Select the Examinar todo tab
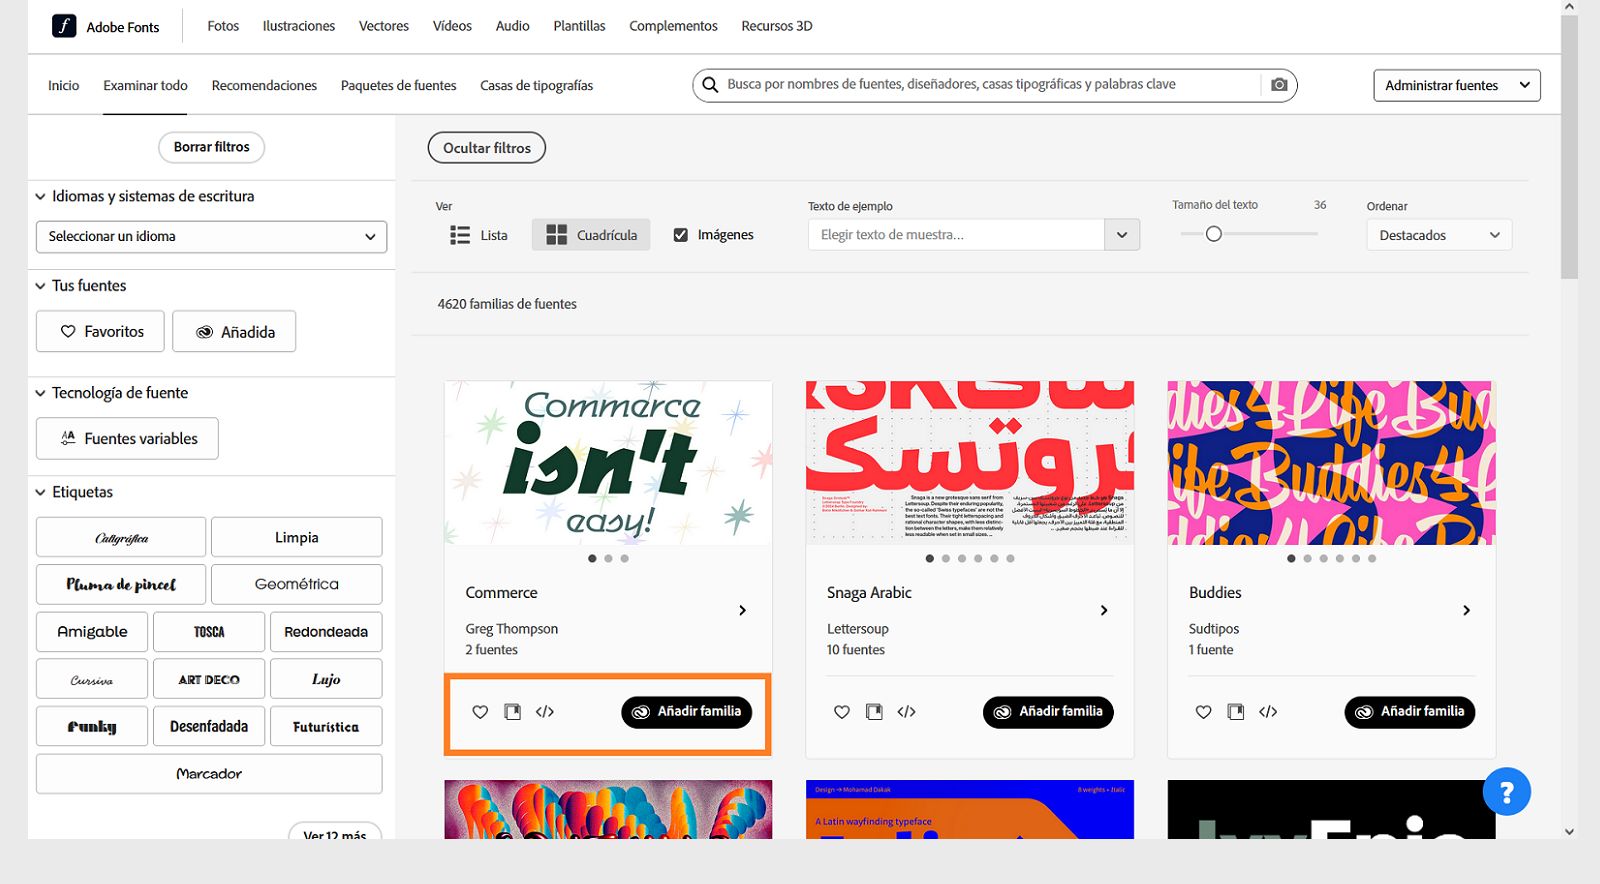 coord(146,85)
